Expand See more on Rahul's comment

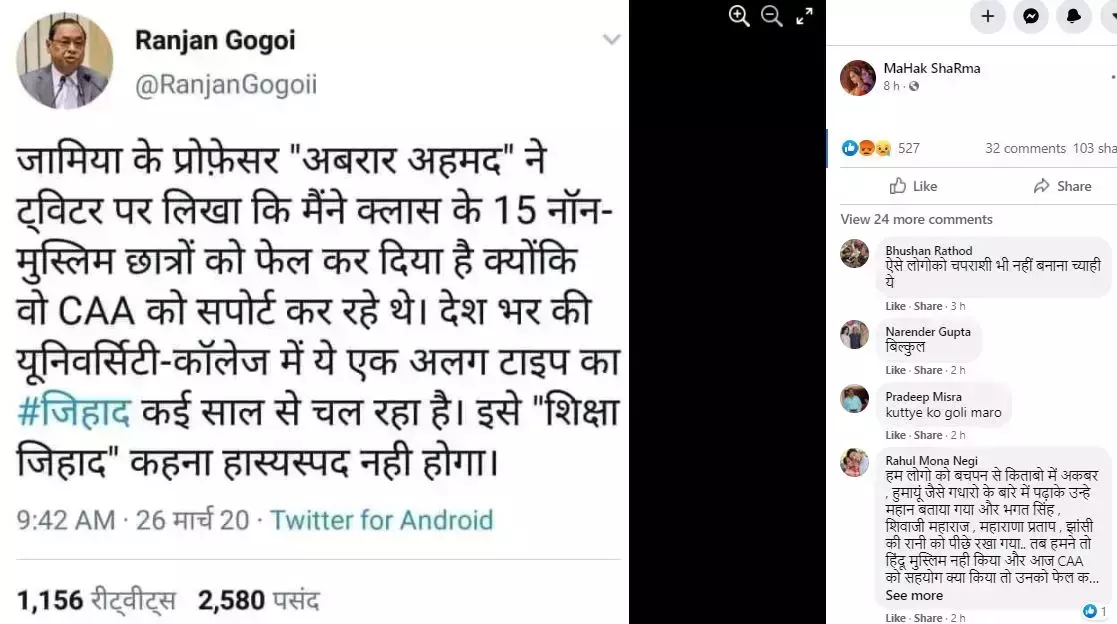914,596
